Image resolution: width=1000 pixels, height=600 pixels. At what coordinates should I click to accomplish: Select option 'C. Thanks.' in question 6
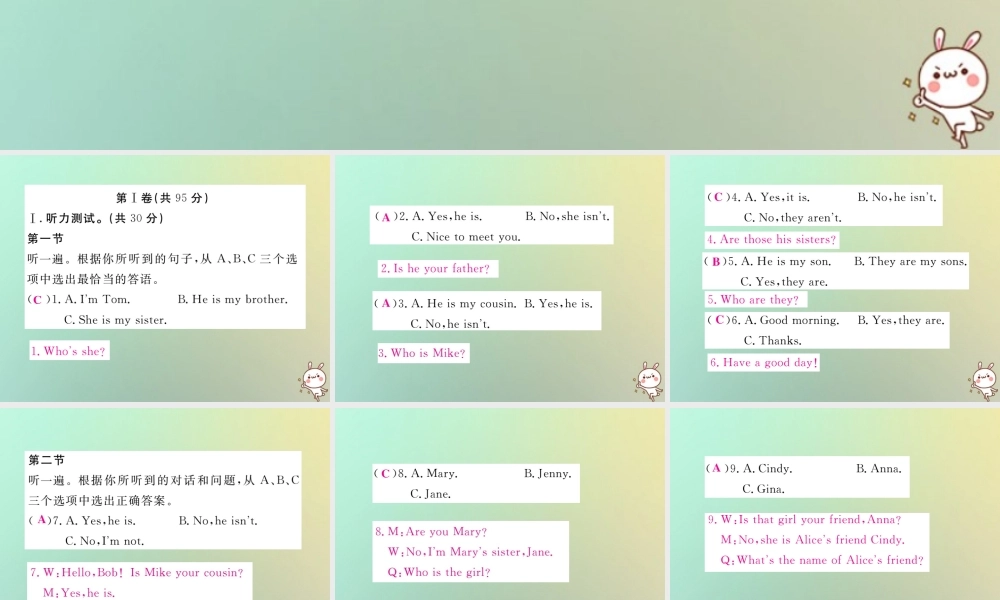click(x=773, y=340)
